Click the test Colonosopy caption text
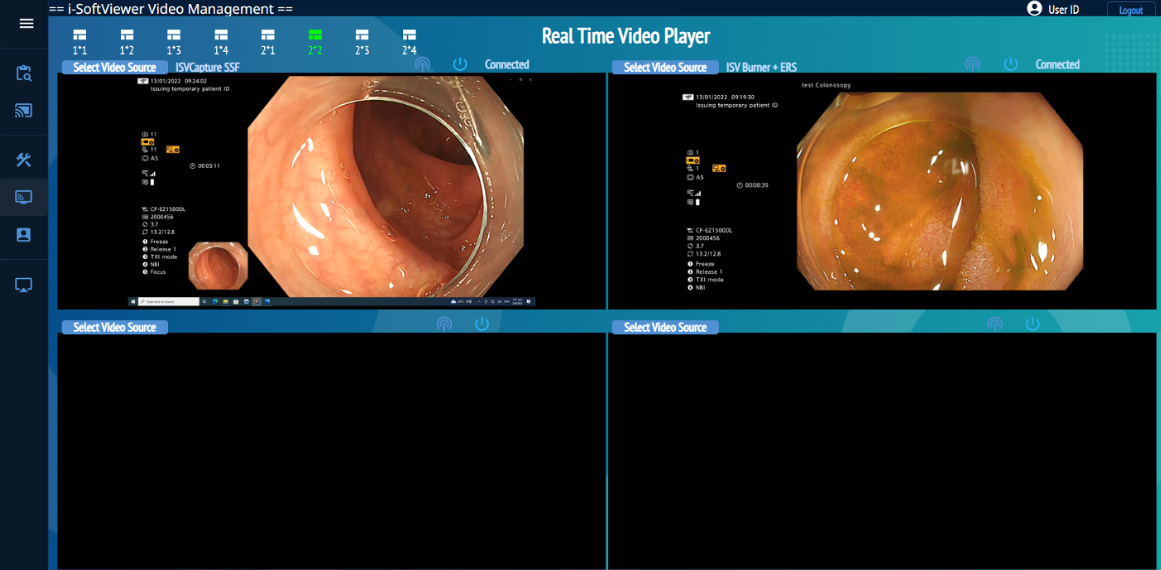 (x=826, y=85)
